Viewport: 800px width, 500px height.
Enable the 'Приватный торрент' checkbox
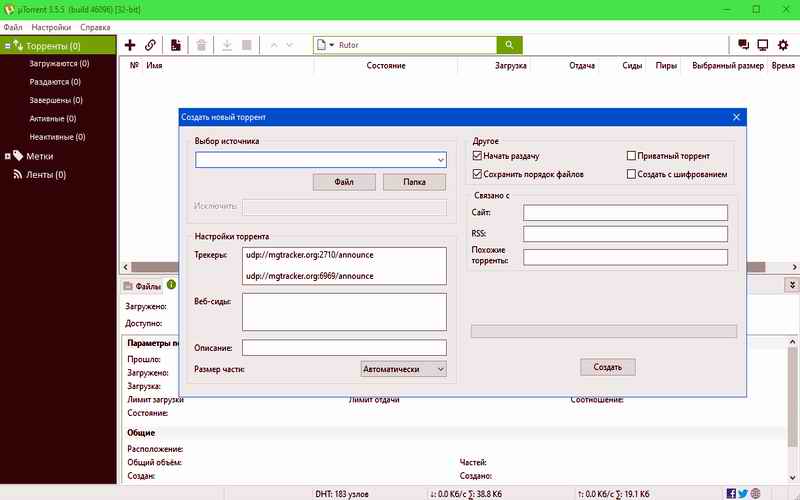pyautogui.click(x=631, y=156)
